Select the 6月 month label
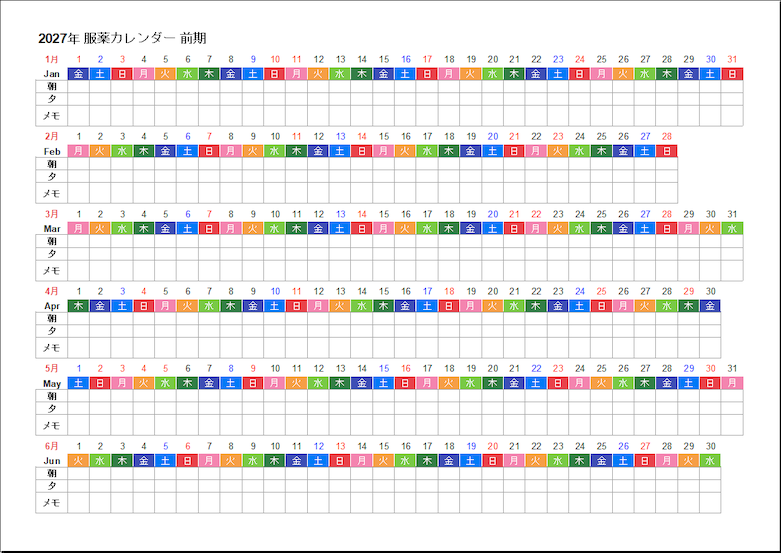 click(51, 446)
